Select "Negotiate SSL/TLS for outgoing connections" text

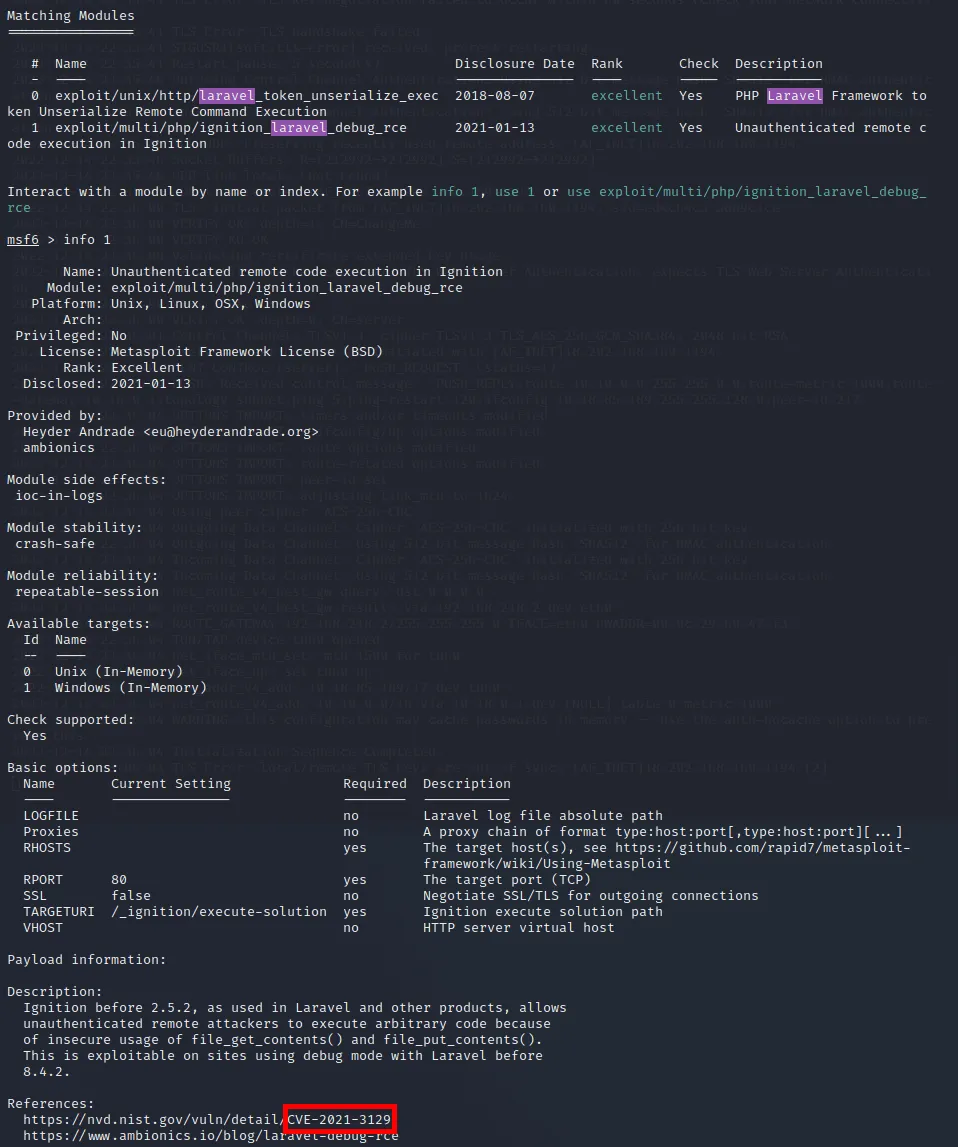click(591, 896)
